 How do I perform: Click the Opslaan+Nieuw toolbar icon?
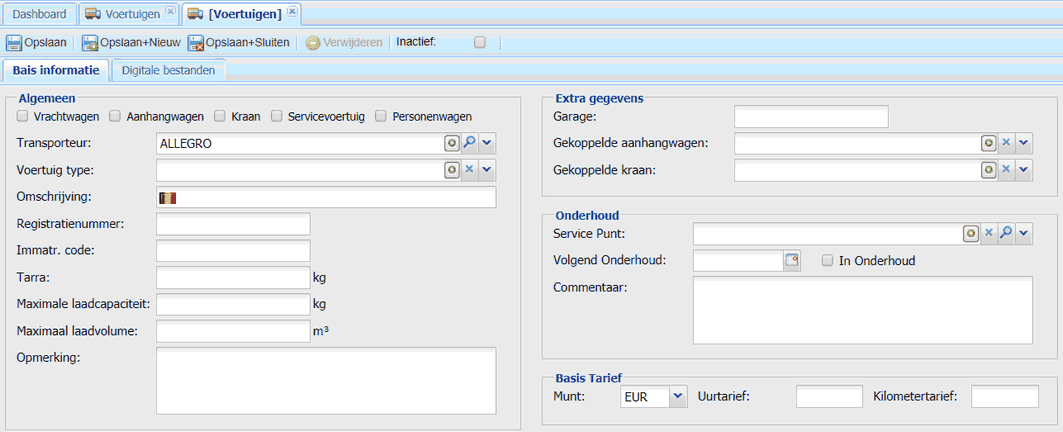[90, 43]
